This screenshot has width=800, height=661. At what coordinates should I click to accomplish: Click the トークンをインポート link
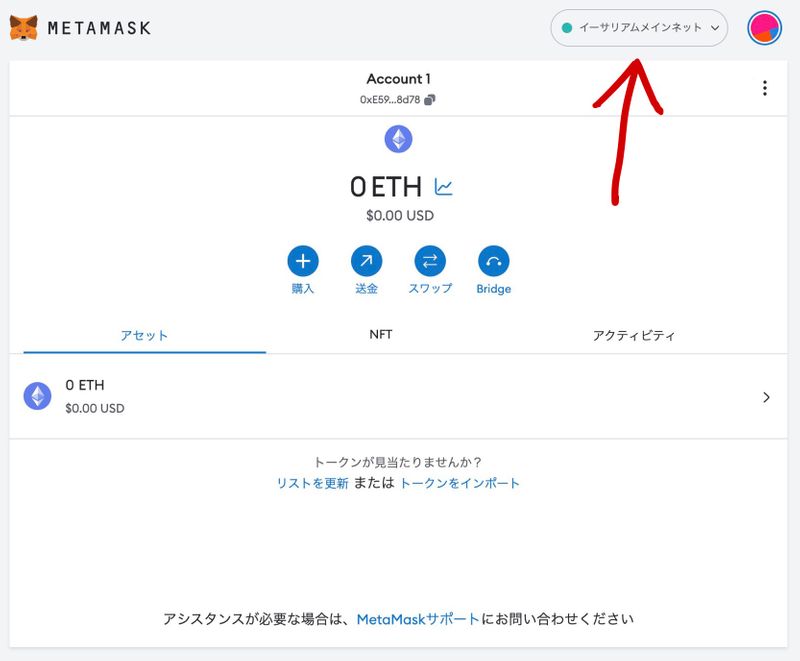click(459, 484)
